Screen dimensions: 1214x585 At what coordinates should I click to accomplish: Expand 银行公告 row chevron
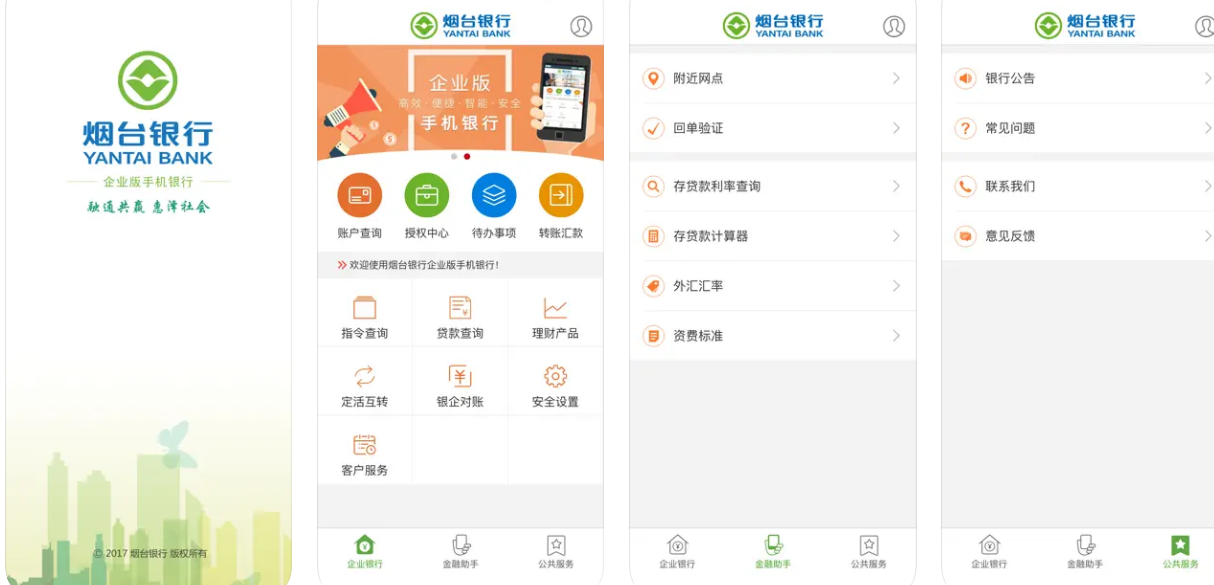point(1208,78)
